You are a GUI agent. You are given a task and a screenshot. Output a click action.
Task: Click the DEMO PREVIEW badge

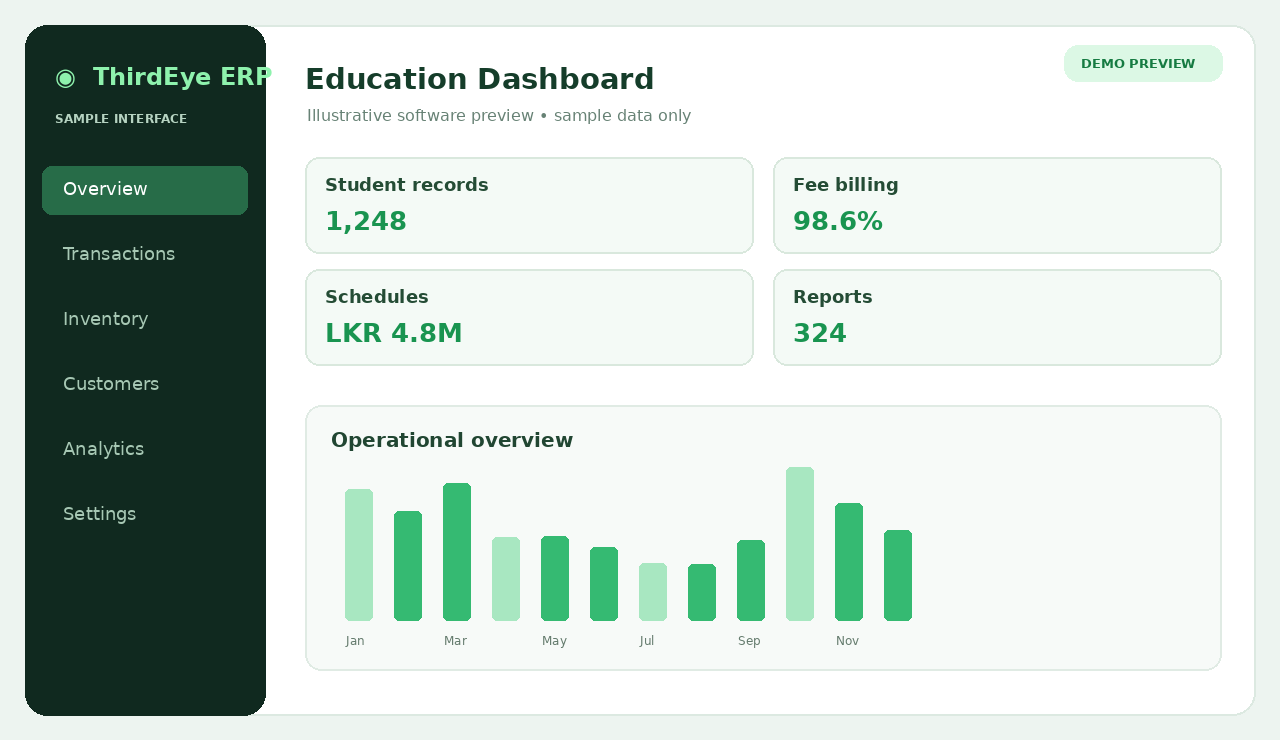(1143, 64)
